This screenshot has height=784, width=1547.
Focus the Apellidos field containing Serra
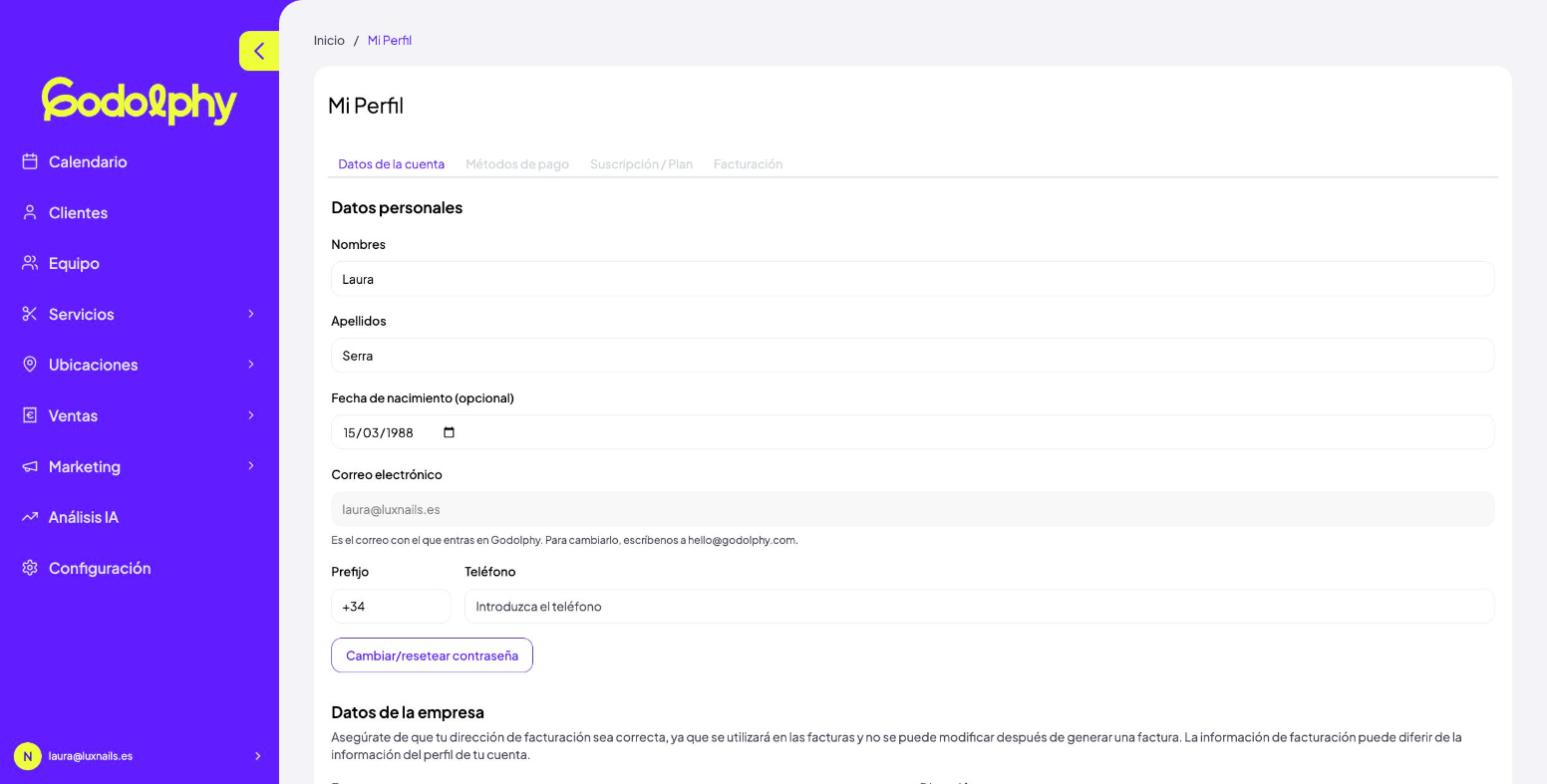[913, 356]
